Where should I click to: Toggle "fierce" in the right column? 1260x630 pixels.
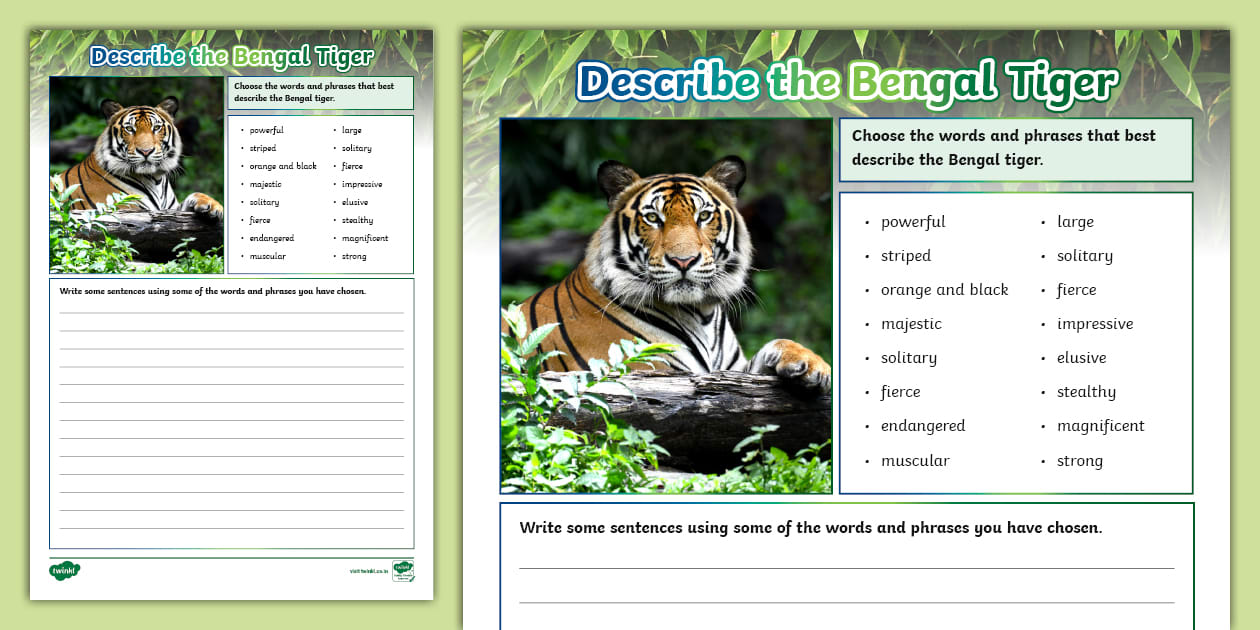[x=1076, y=289]
